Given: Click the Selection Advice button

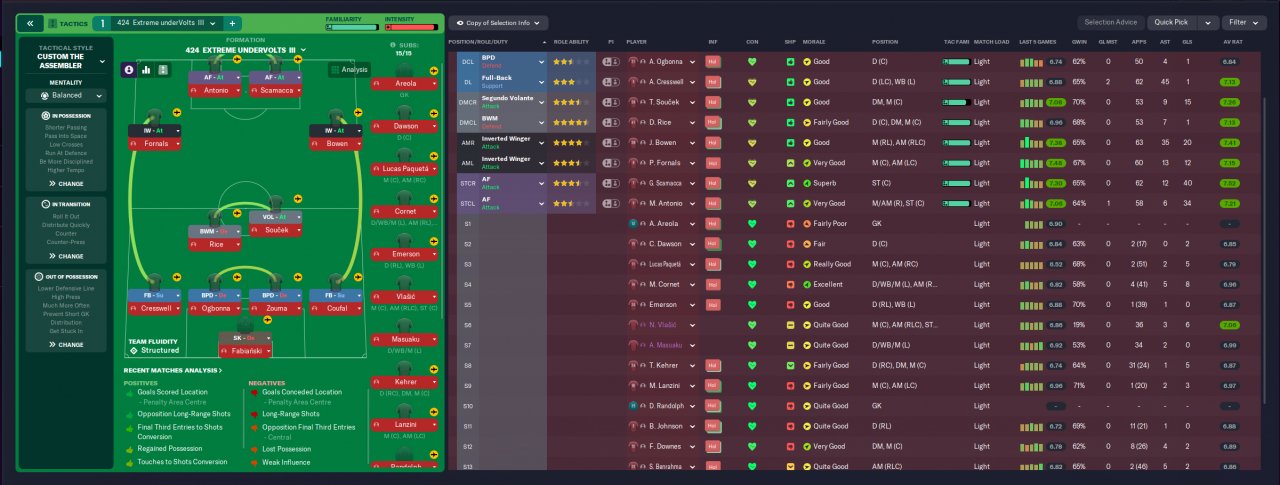Looking at the screenshot, I should point(1111,22).
